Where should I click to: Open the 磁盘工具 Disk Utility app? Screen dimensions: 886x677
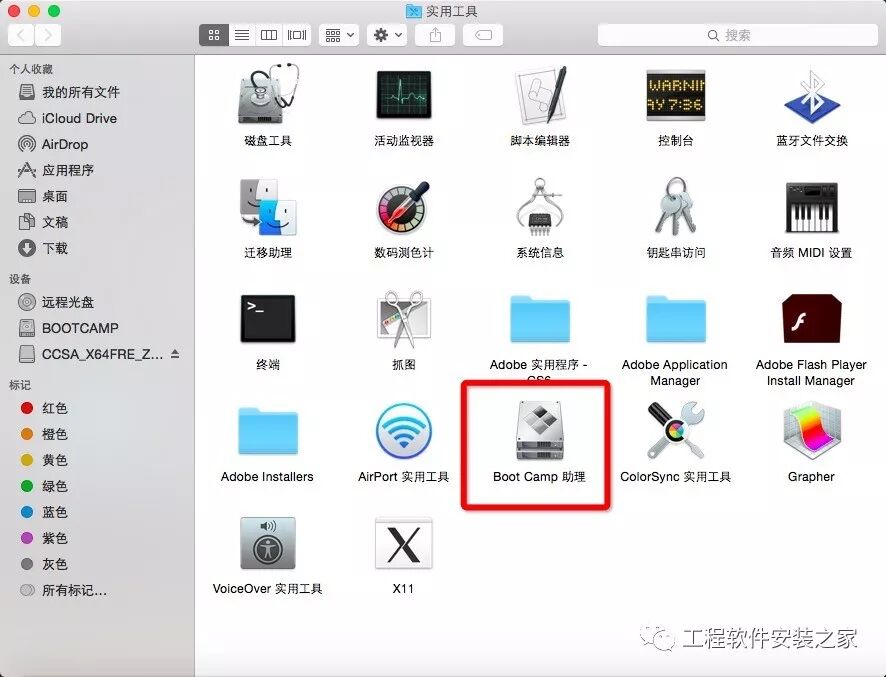pos(268,94)
